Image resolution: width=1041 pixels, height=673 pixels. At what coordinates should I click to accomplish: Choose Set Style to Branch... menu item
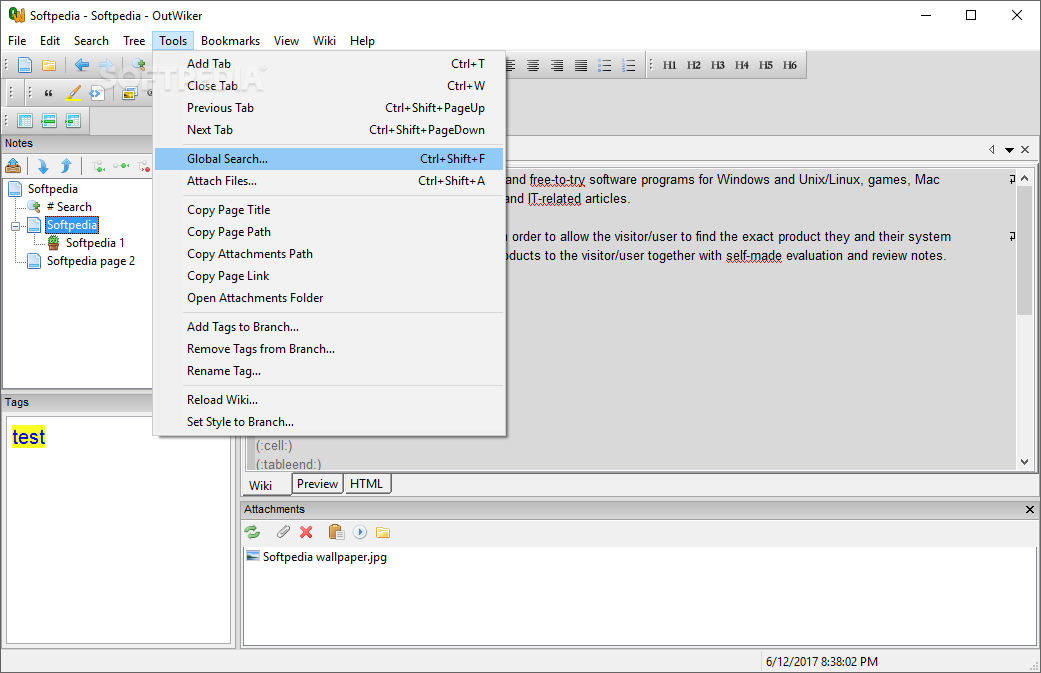click(329, 421)
